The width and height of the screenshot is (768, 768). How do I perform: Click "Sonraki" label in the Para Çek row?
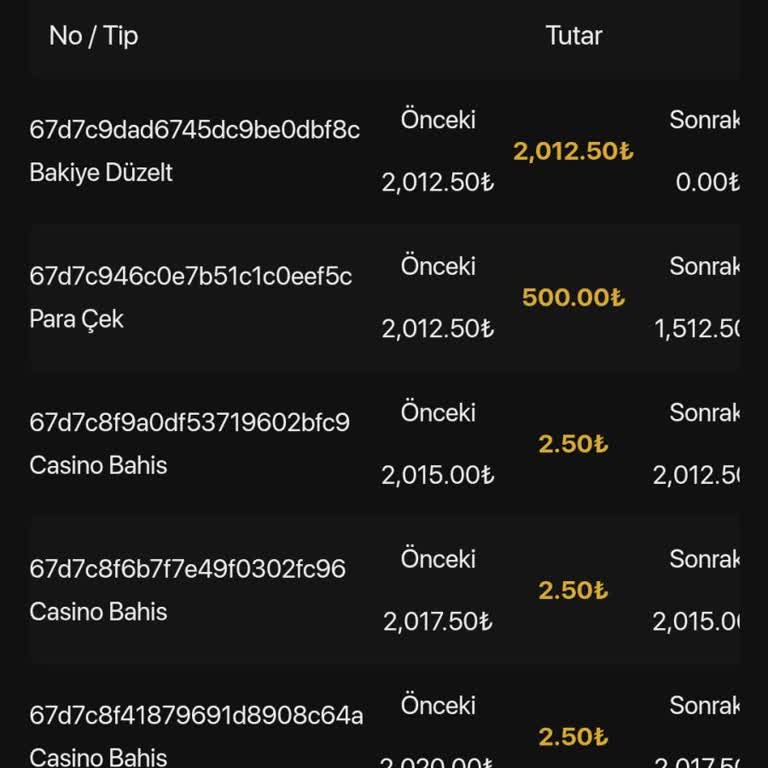(704, 266)
